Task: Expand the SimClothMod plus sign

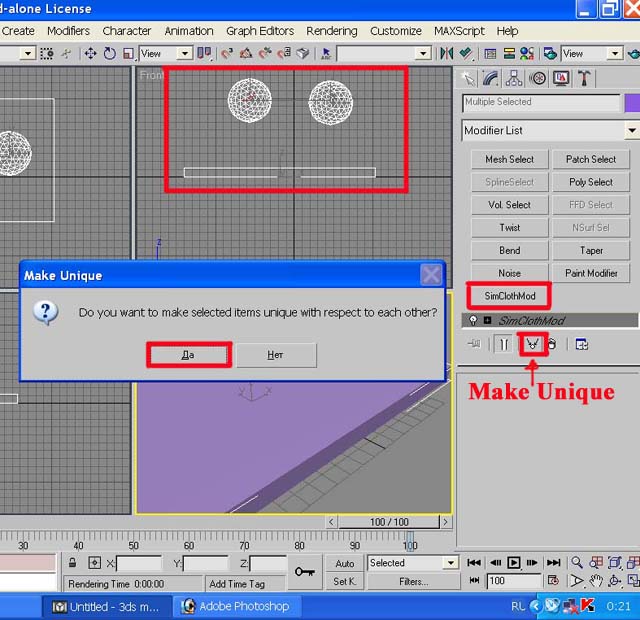Action: point(487,320)
